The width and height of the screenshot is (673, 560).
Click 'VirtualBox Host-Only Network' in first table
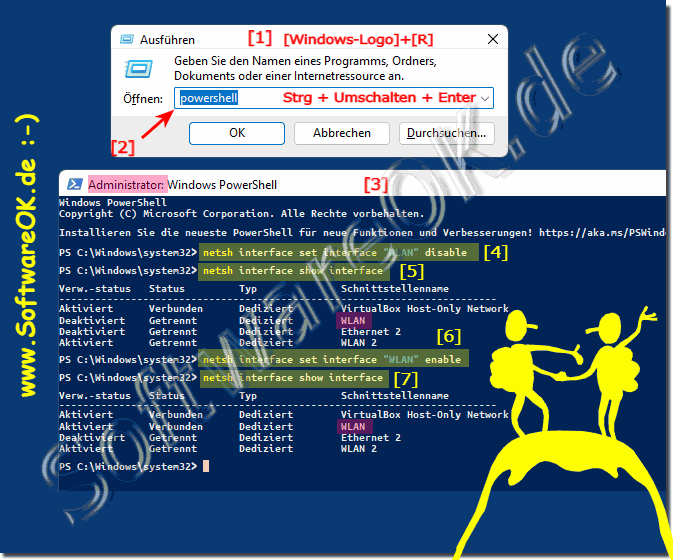pyautogui.click(x=424, y=309)
